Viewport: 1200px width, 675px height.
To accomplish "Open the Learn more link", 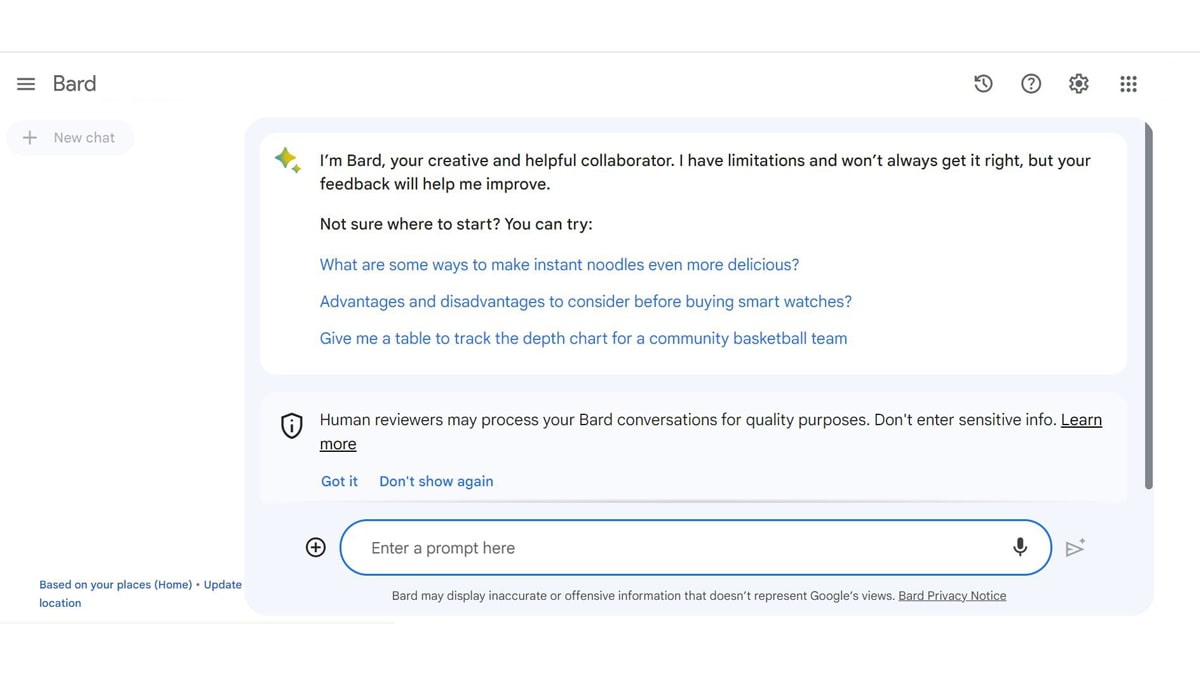I will pyautogui.click(x=1080, y=420).
